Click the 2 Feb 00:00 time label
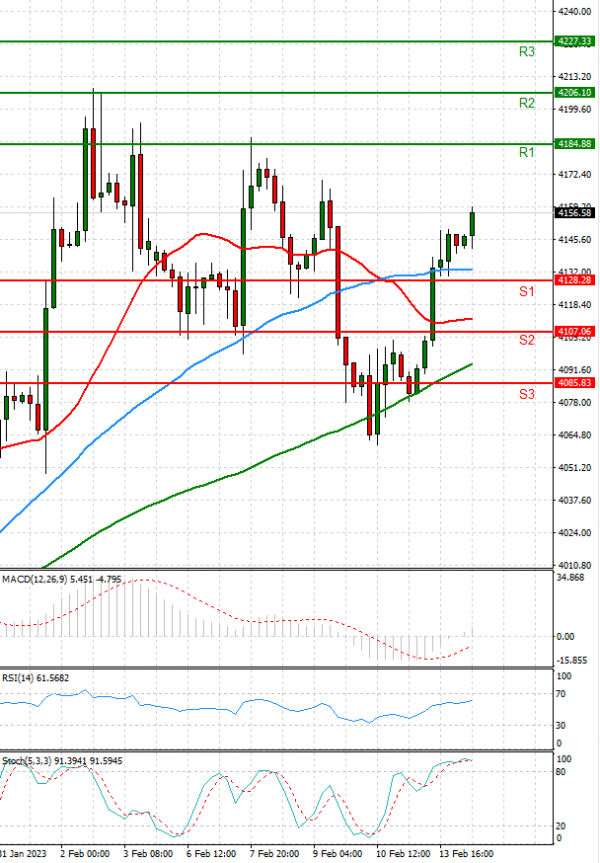 pyautogui.click(x=85, y=854)
